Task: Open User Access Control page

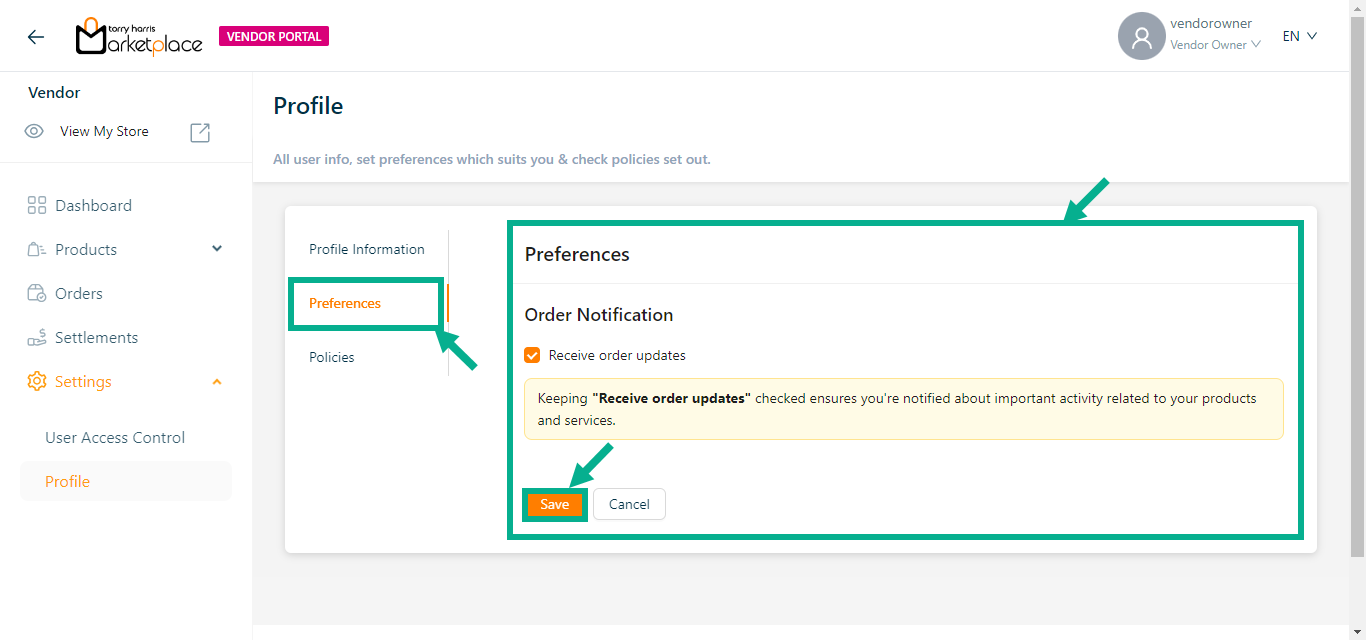Action: pyautogui.click(x=115, y=438)
